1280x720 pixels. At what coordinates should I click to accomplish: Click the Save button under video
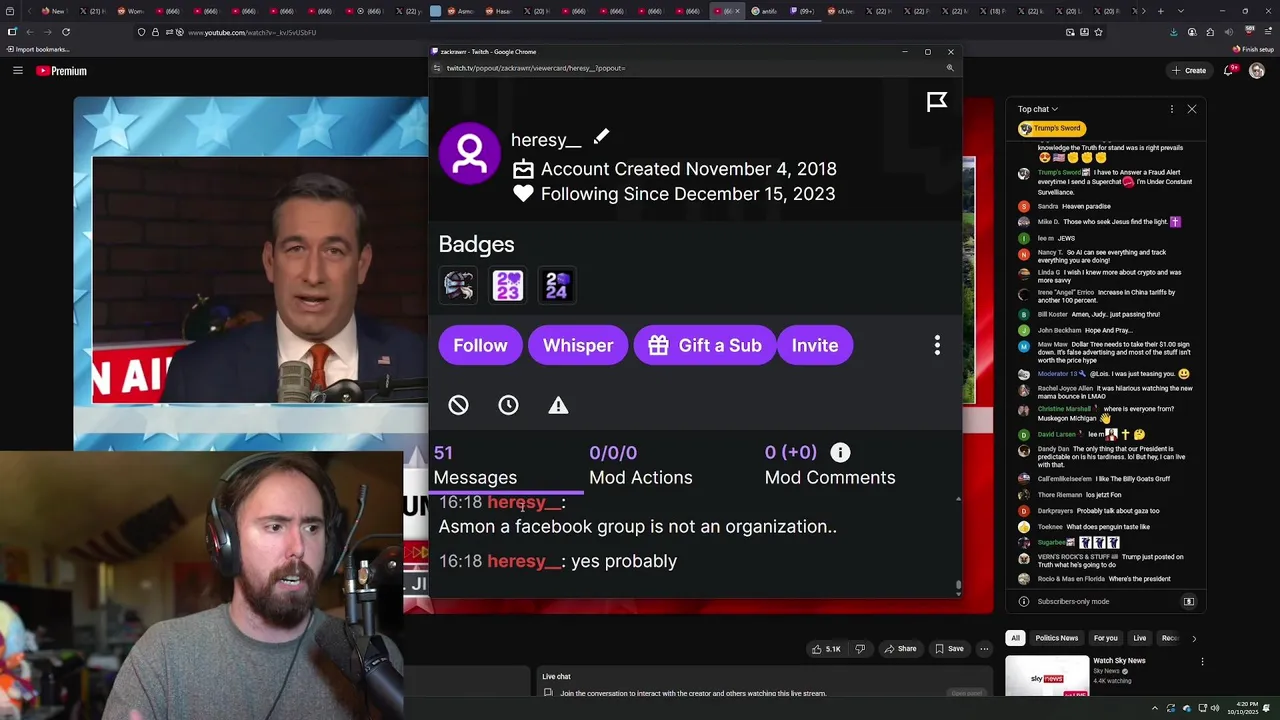tap(949, 649)
